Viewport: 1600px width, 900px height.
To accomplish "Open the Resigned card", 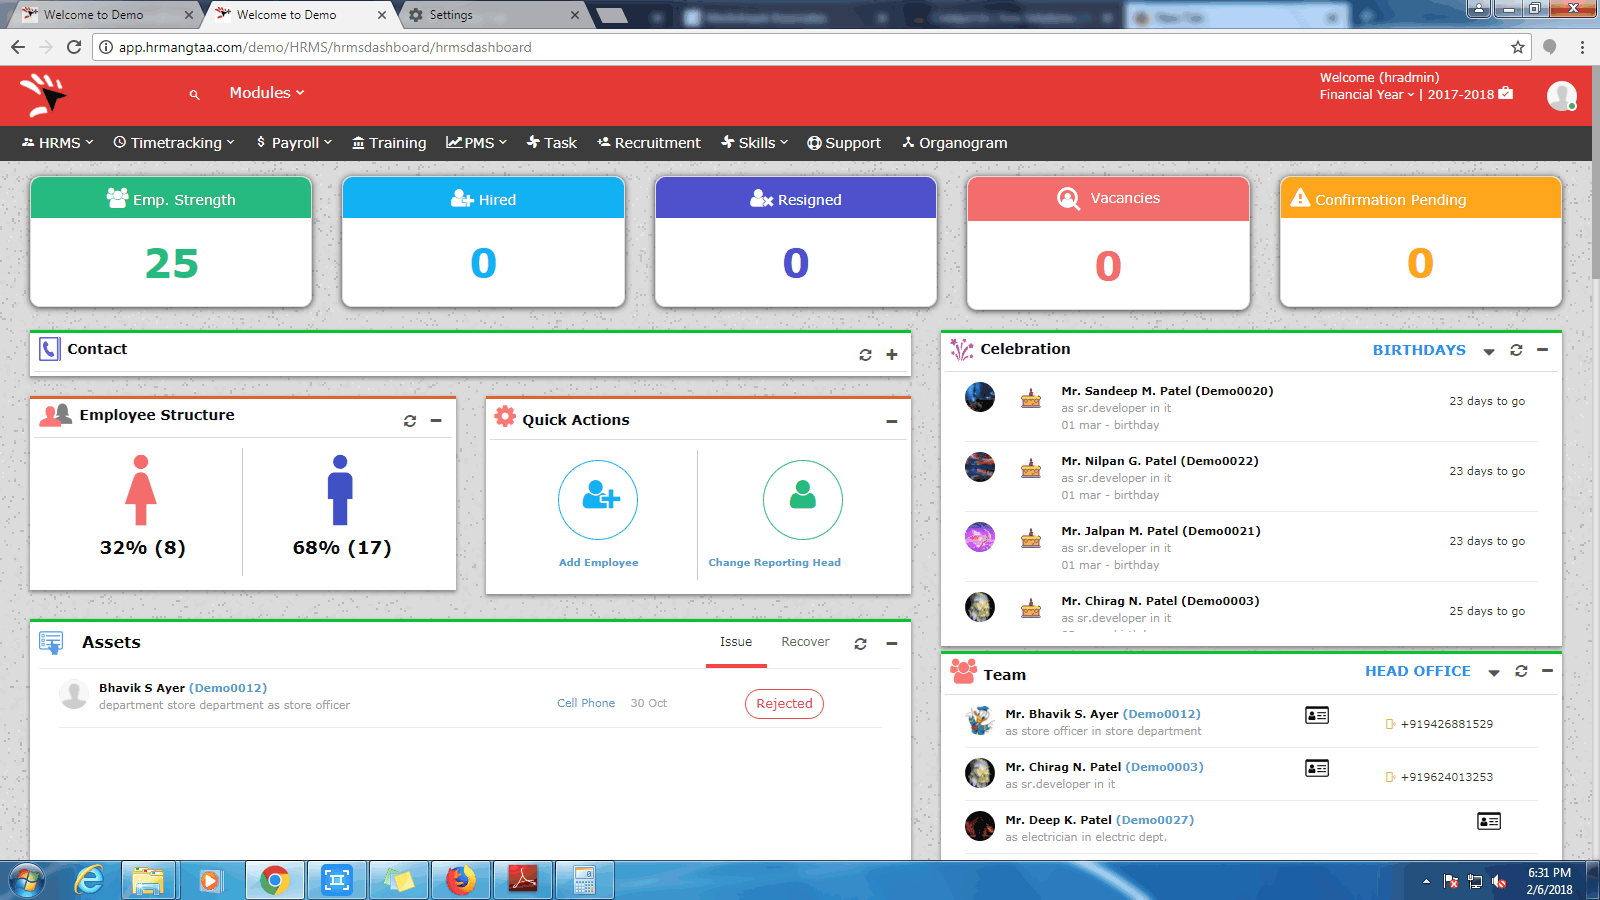I will click(x=796, y=242).
